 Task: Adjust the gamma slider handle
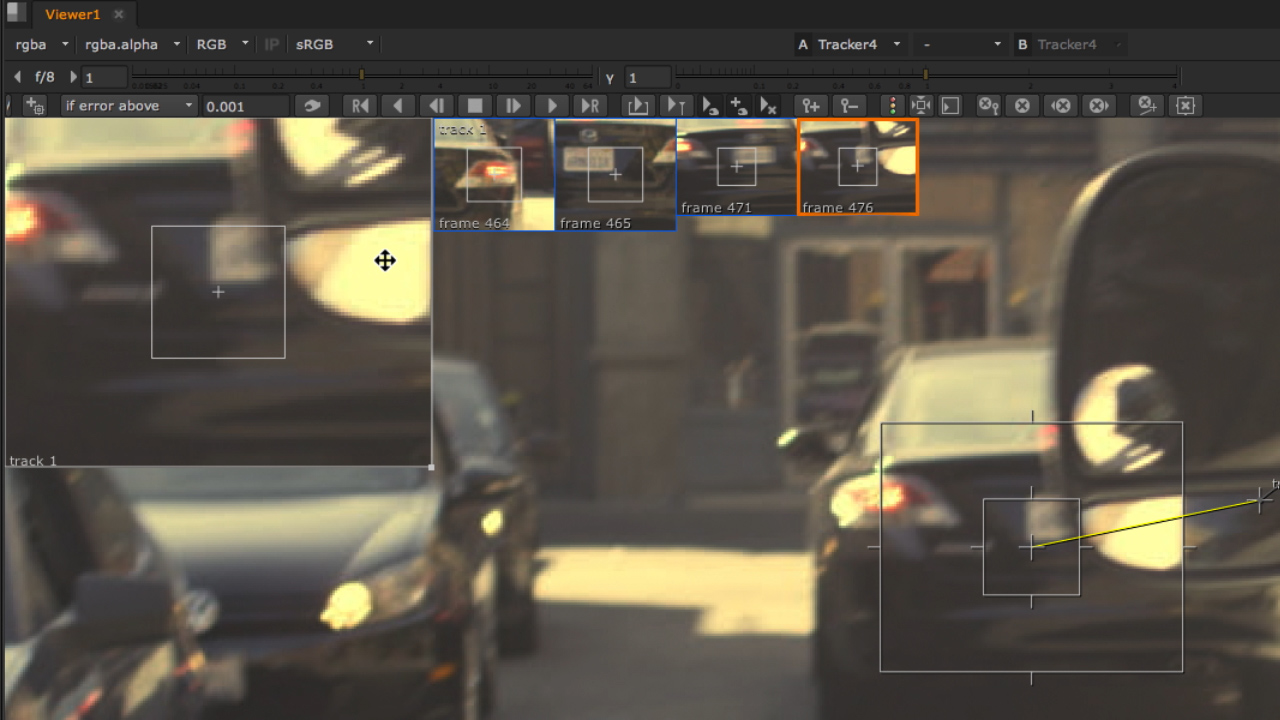(926, 74)
